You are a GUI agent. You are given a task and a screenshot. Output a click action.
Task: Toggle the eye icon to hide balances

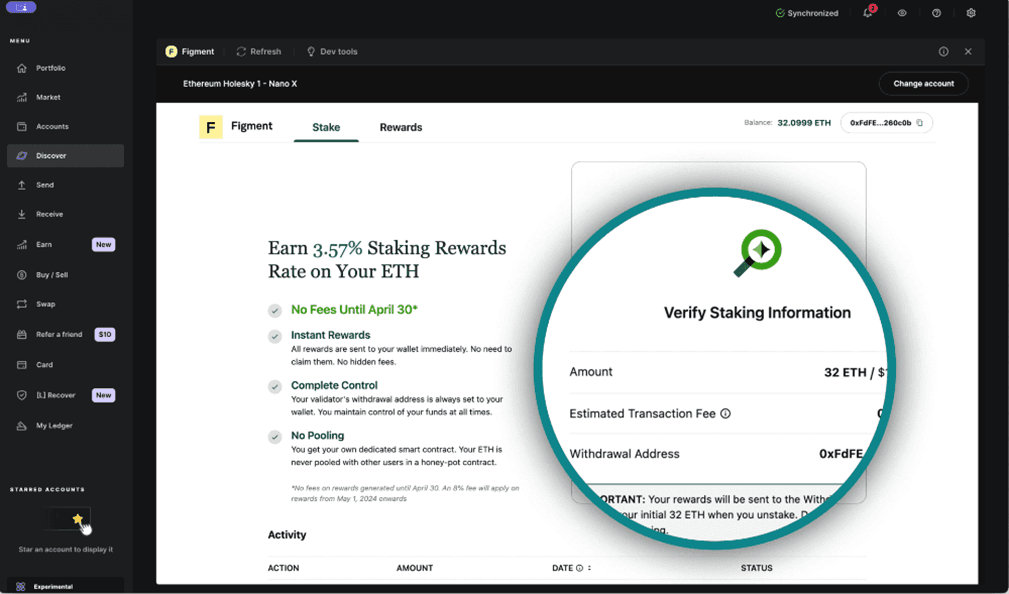[x=902, y=13]
